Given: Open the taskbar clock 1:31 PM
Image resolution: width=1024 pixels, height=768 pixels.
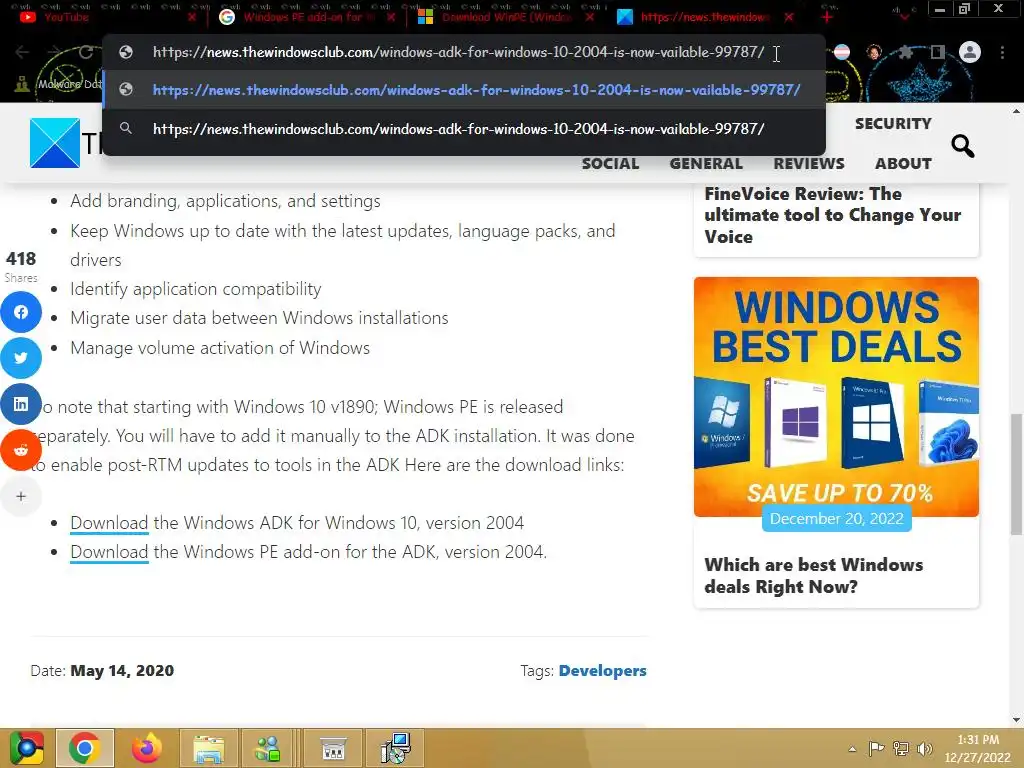Looking at the screenshot, I should click(x=978, y=748).
